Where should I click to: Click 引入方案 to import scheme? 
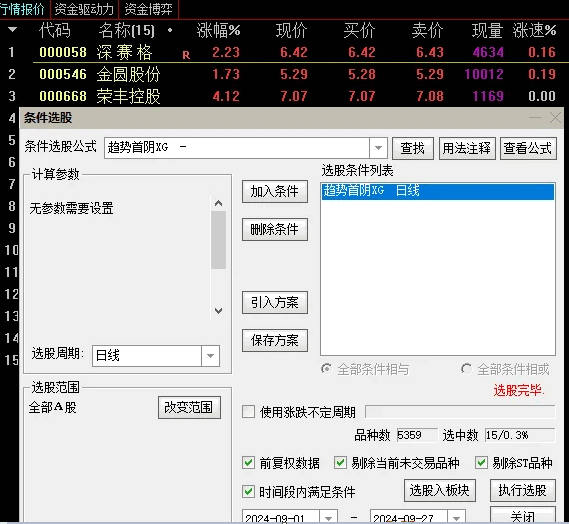click(275, 302)
